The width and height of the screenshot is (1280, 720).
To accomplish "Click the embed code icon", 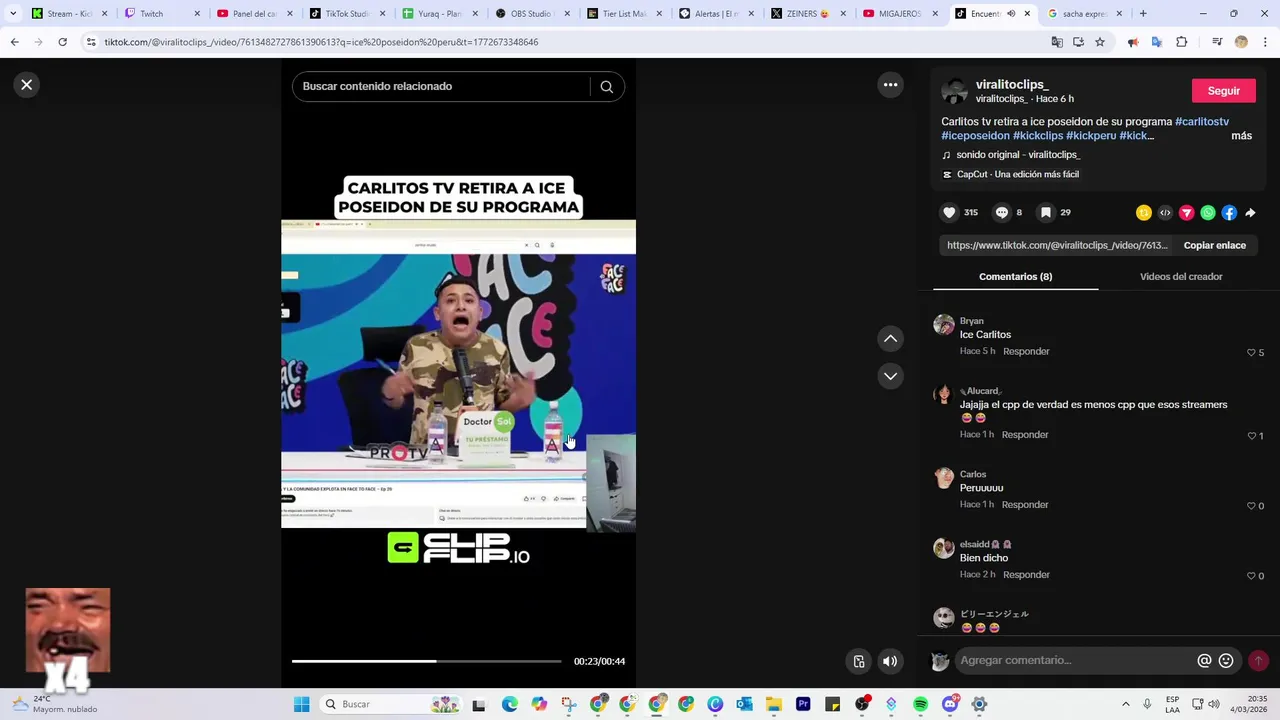I will tap(1165, 212).
